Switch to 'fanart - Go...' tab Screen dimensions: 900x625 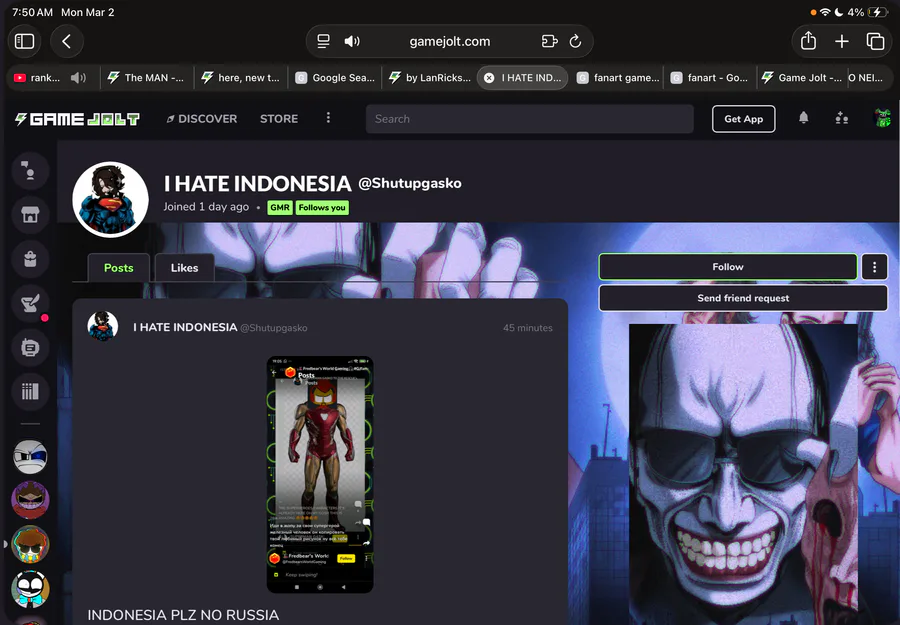[711, 77]
